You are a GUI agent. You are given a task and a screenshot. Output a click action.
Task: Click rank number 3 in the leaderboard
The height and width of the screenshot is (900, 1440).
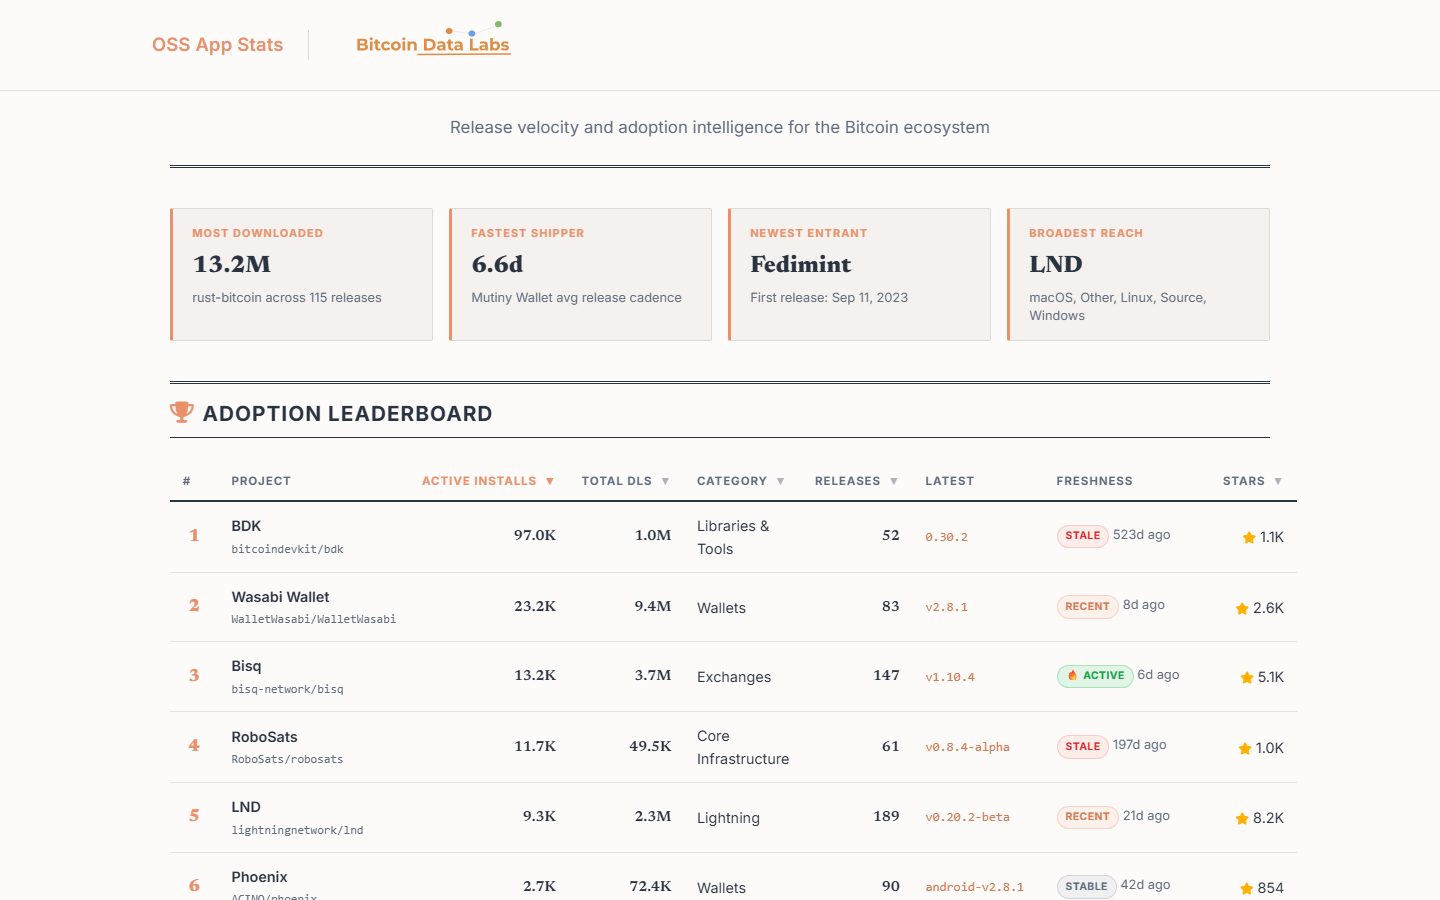click(194, 676)
